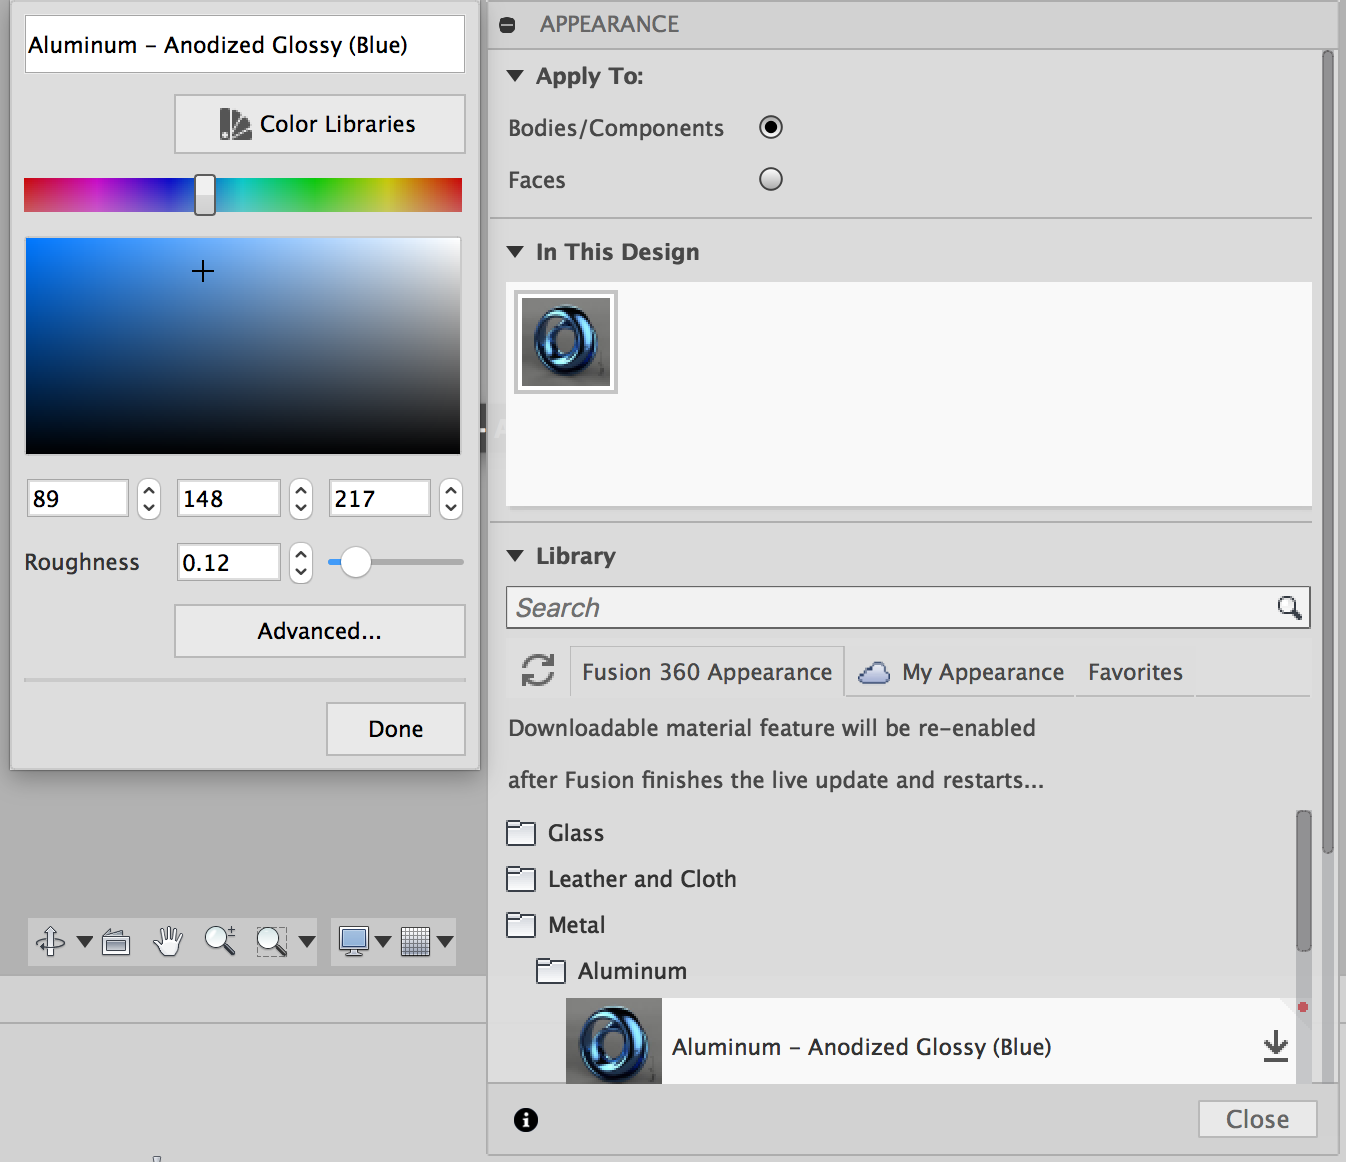Open the grid settings dropdown arrow
The width and height of the screenshot is (1346, 1162).
coord(443,940)
